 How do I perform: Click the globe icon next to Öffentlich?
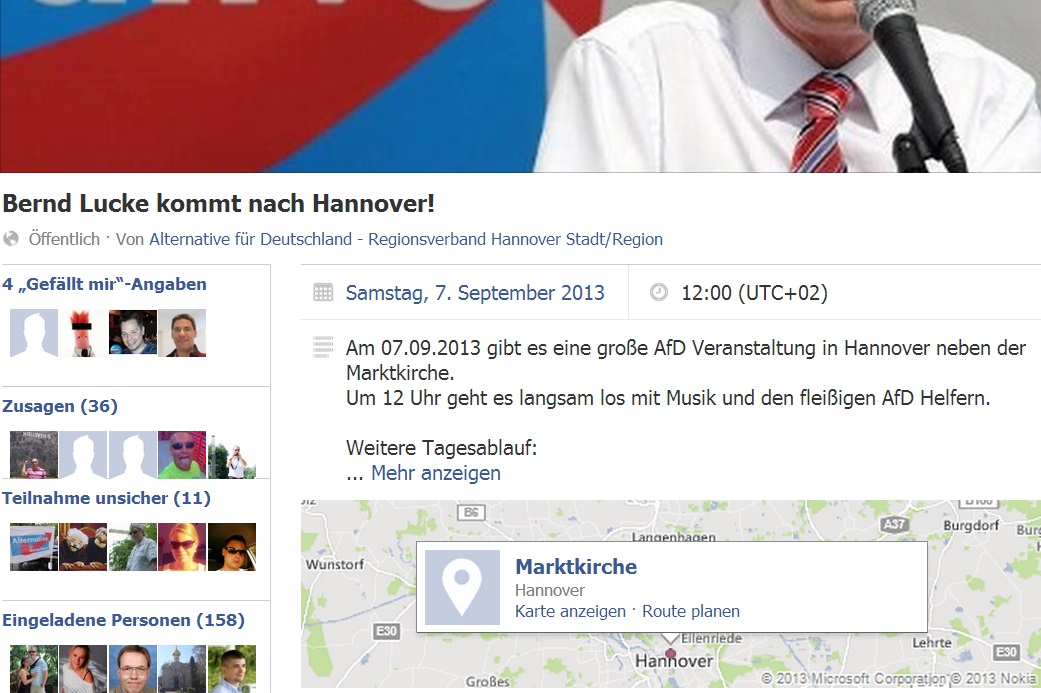tap(11, 239)
